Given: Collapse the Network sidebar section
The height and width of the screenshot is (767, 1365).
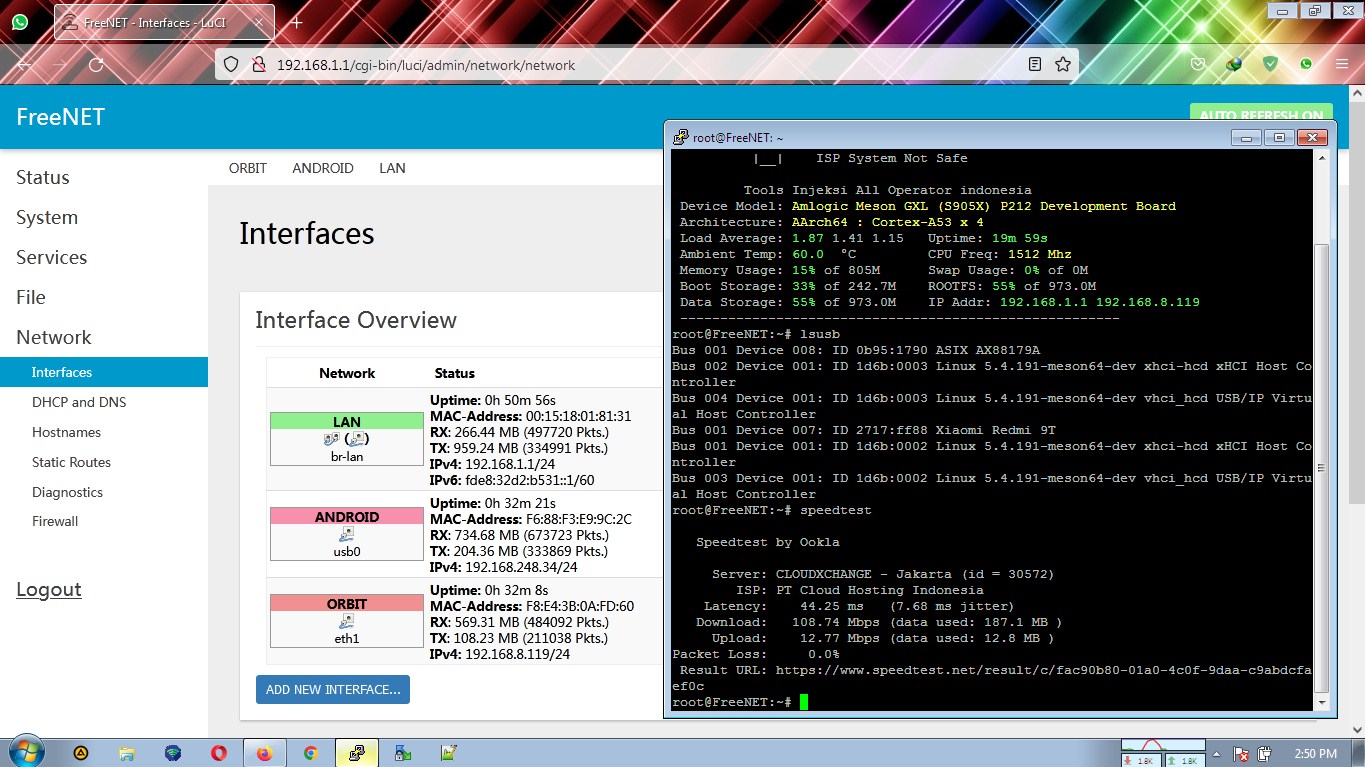Looking at the screenshot, I should [54, 337].
